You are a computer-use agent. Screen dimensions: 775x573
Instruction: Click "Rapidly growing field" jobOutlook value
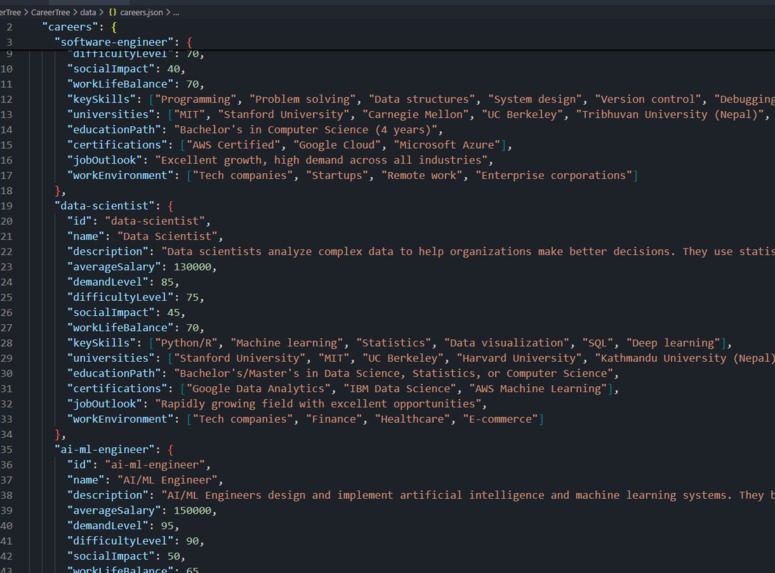[x=318, y=404]
